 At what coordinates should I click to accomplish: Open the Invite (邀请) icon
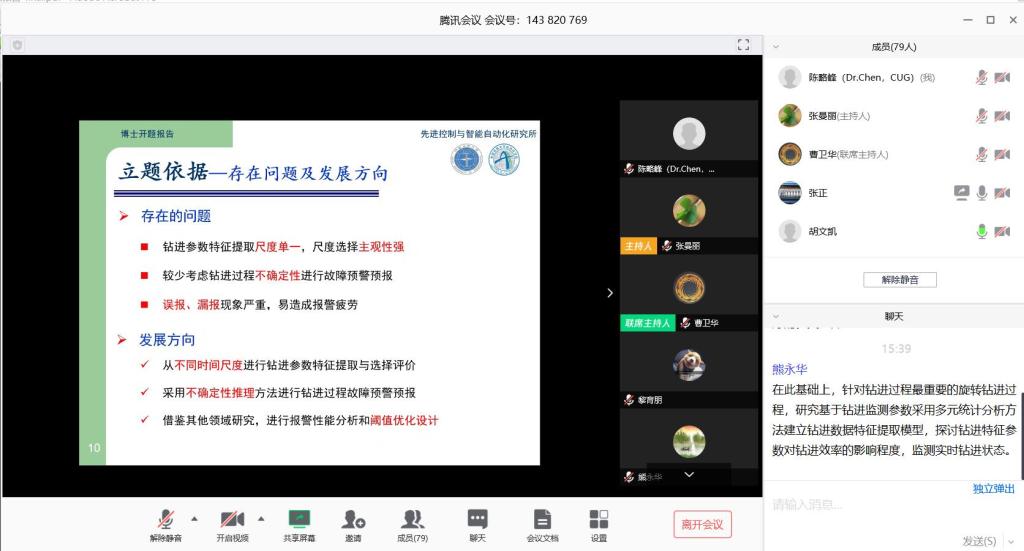coord(353,520)
